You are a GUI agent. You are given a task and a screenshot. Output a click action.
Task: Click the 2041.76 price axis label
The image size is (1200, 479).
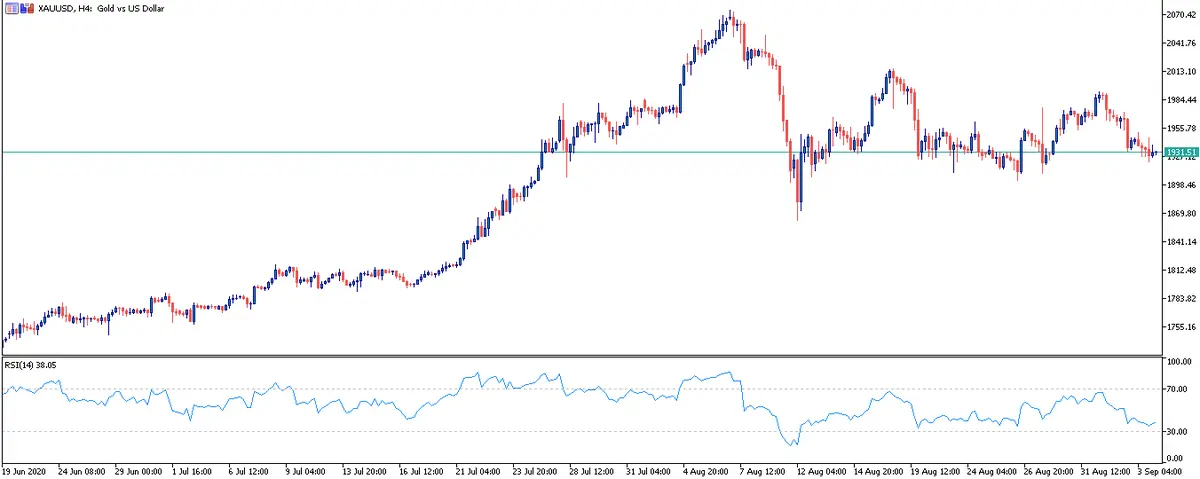click(1181, 43)
